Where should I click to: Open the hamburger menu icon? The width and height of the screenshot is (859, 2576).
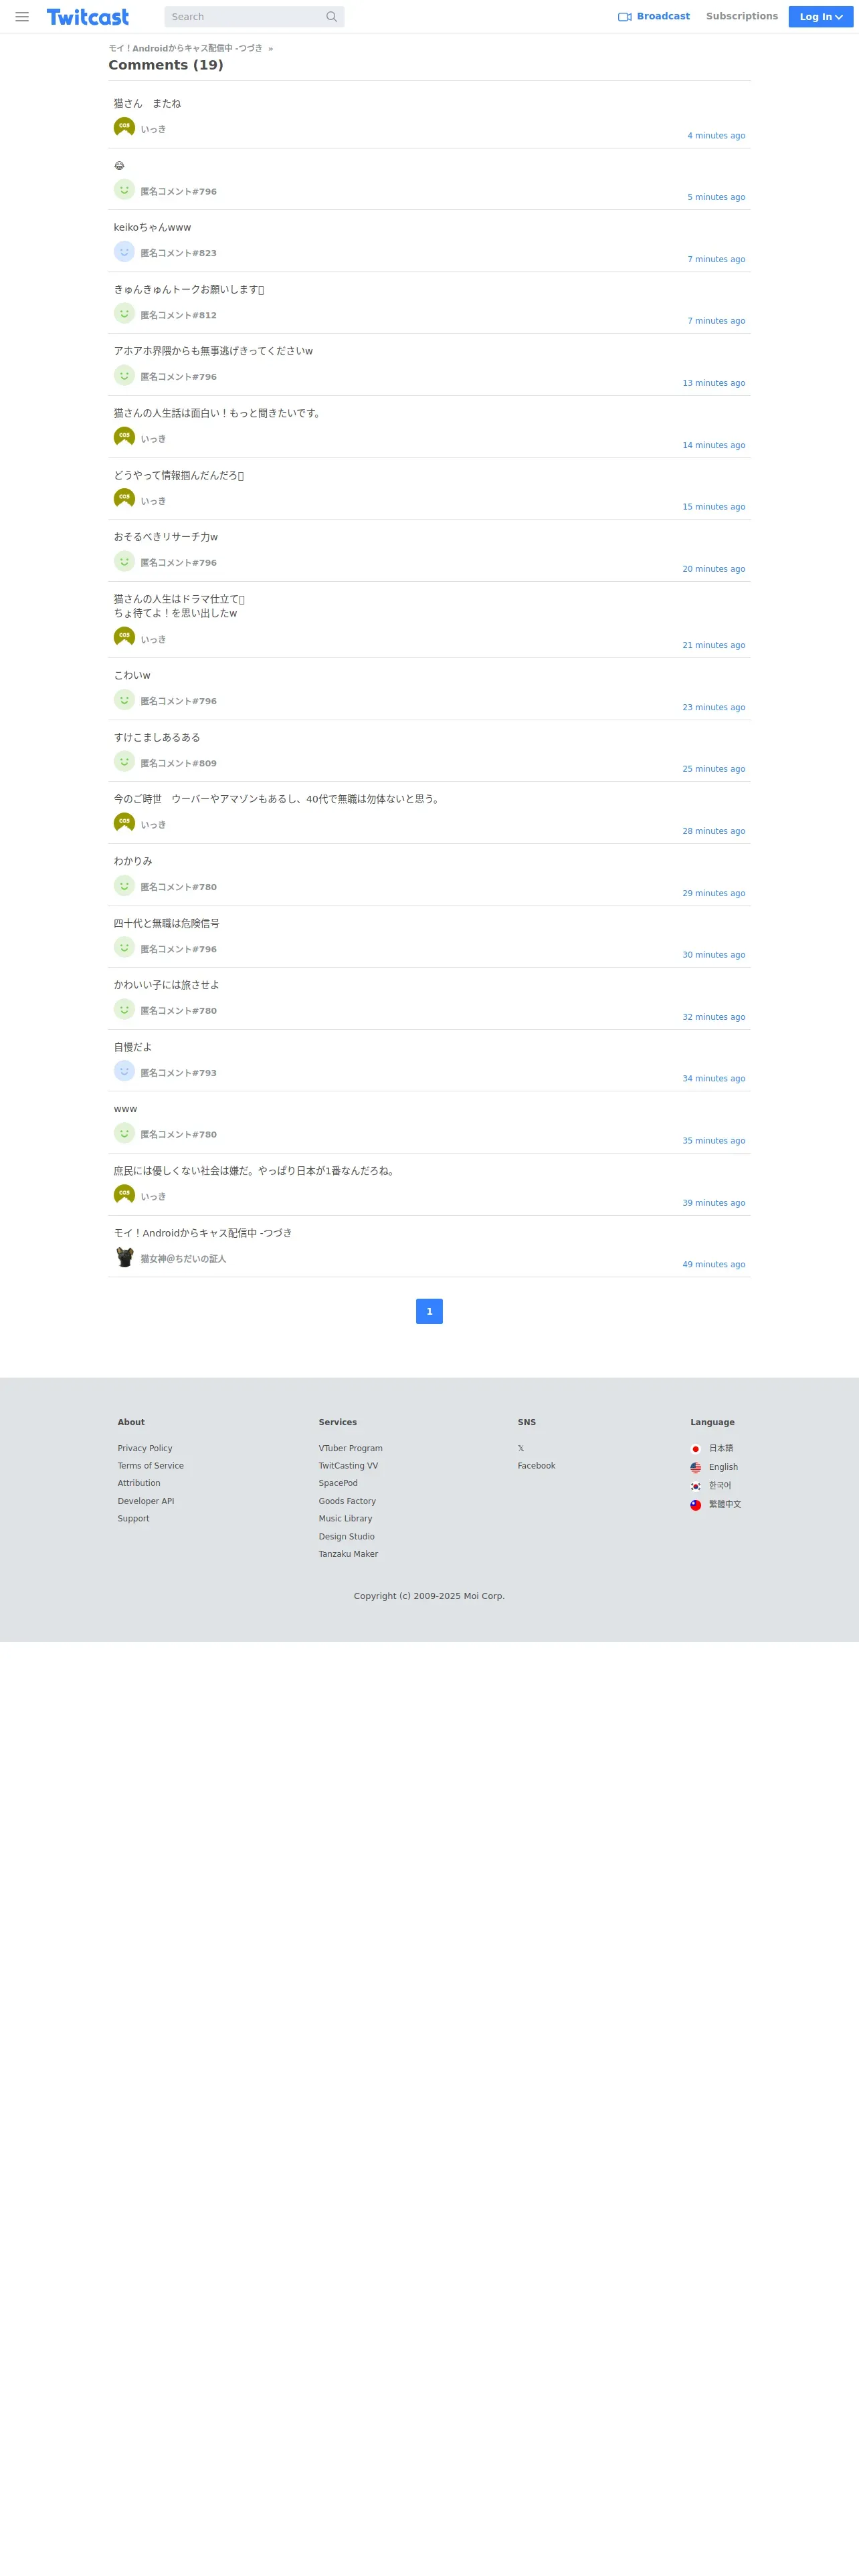coord(22,17)
